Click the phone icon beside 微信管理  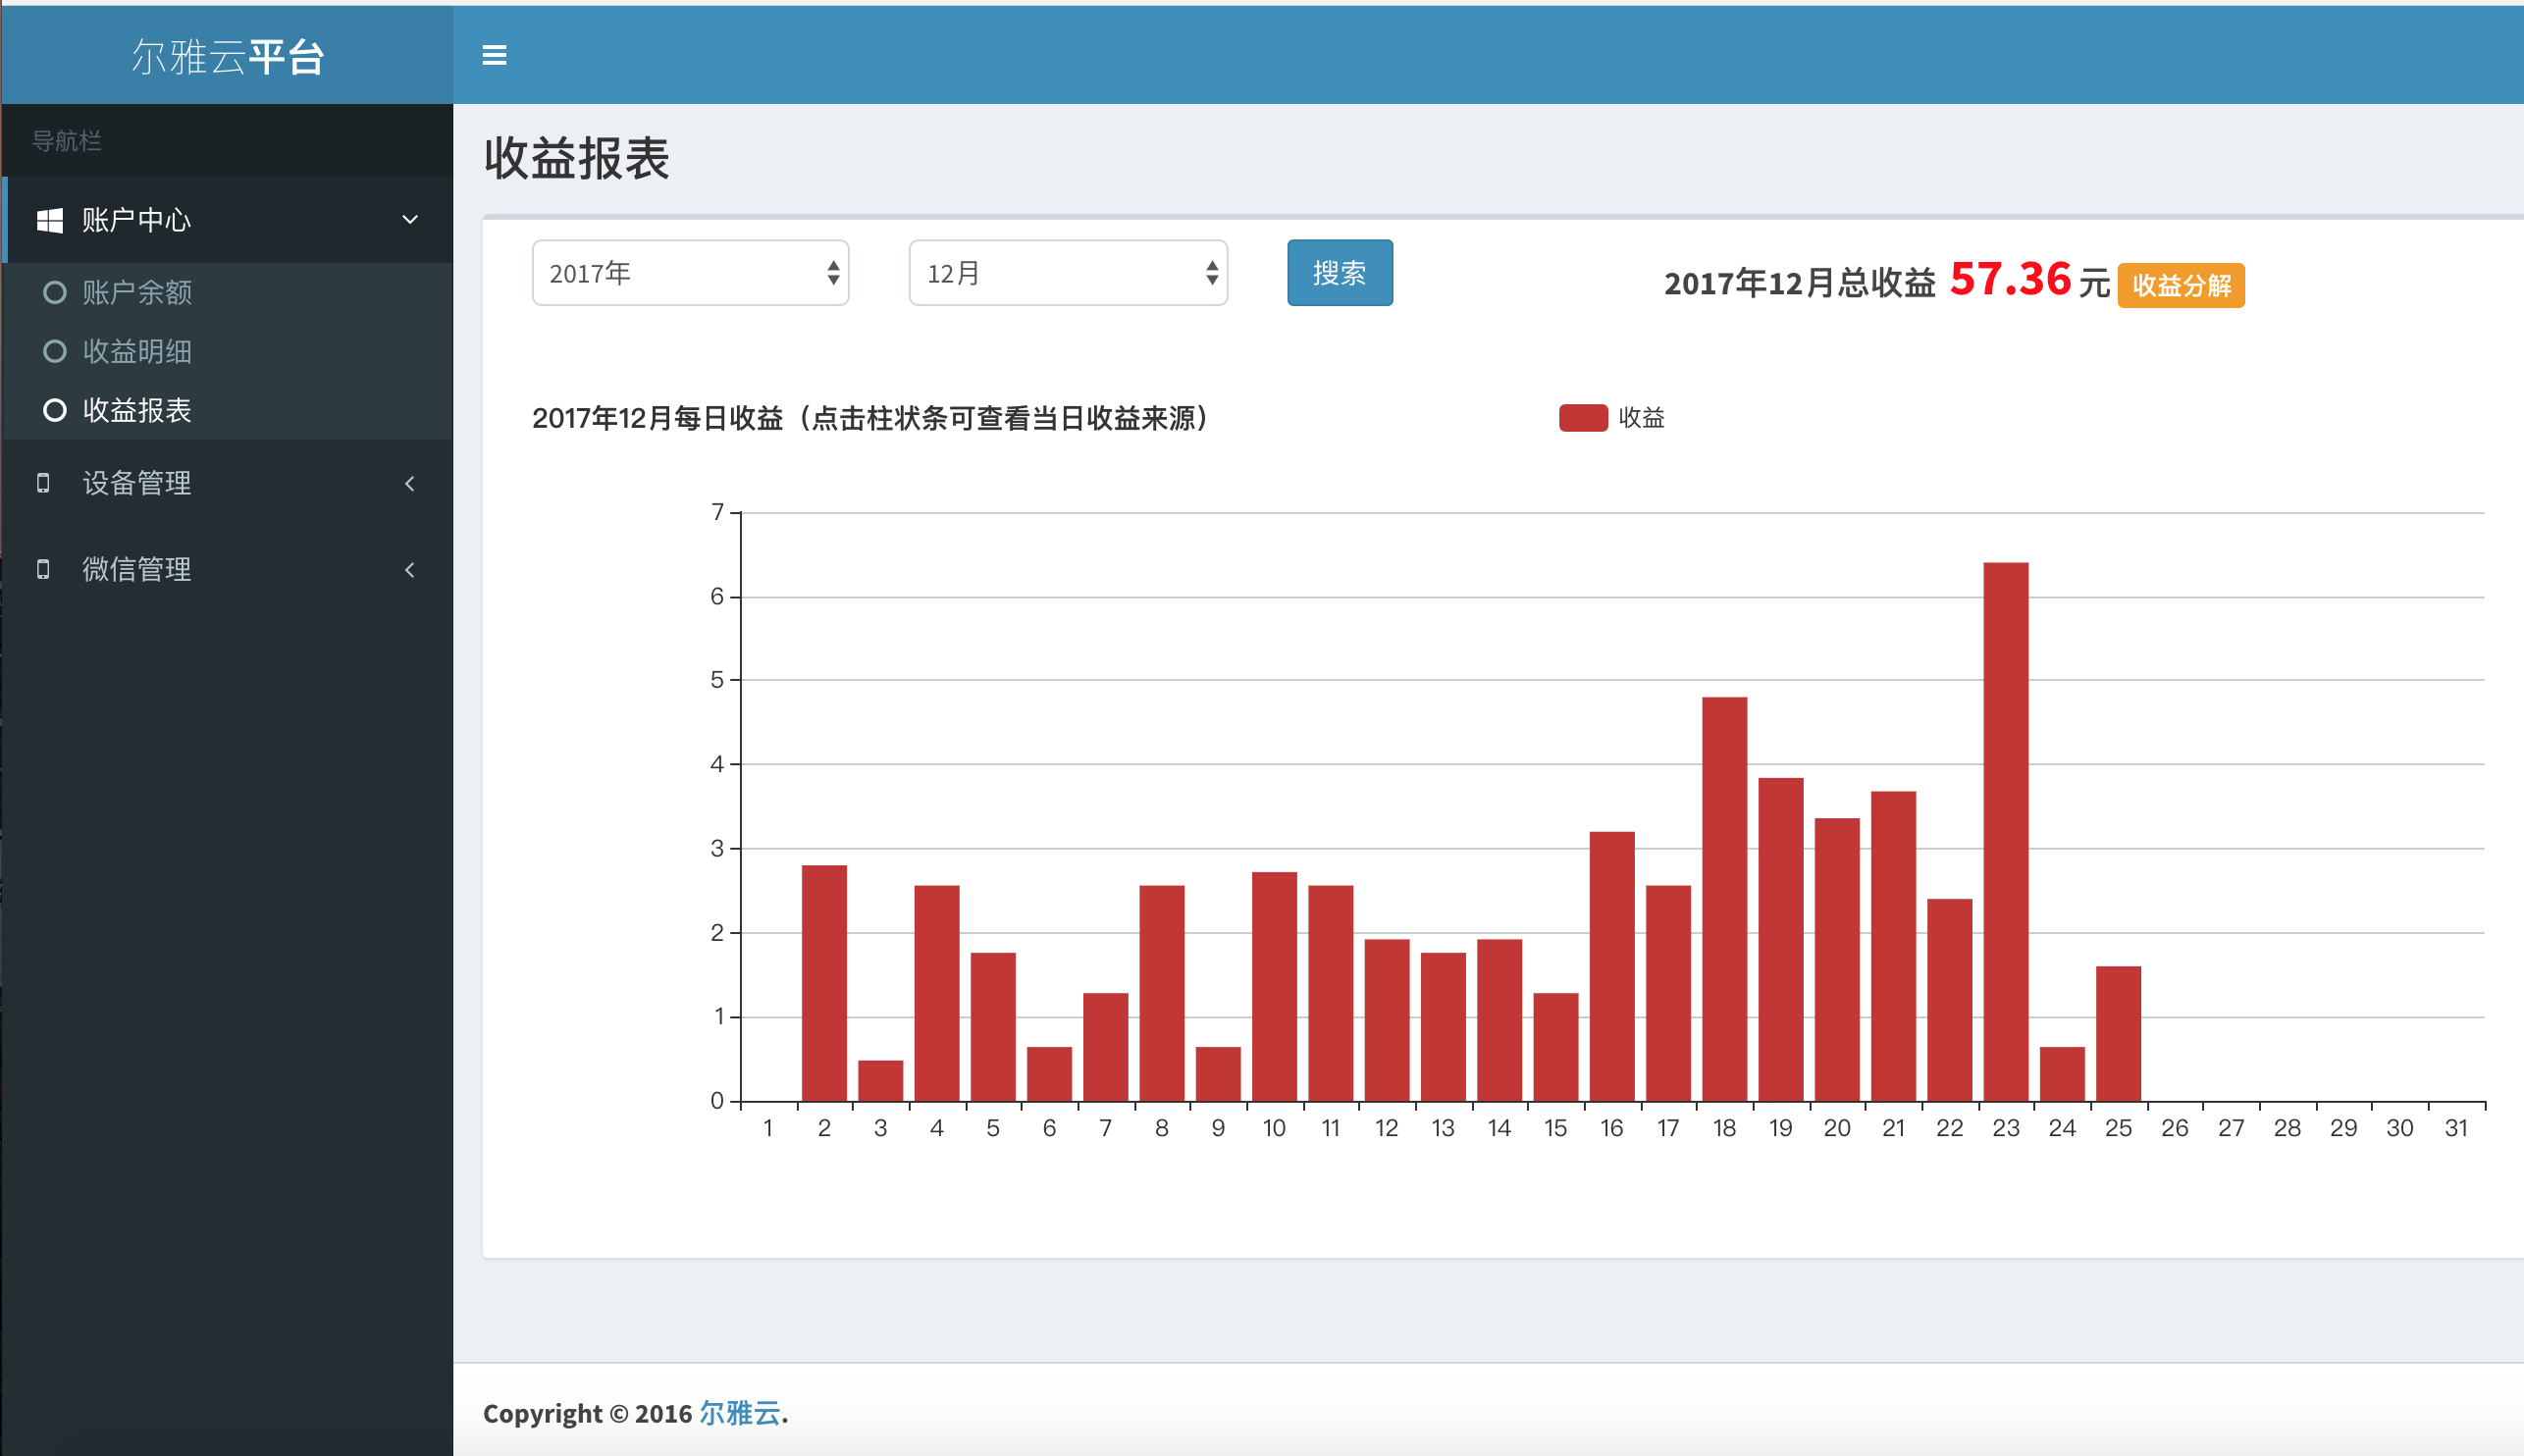tap(43, 569)
